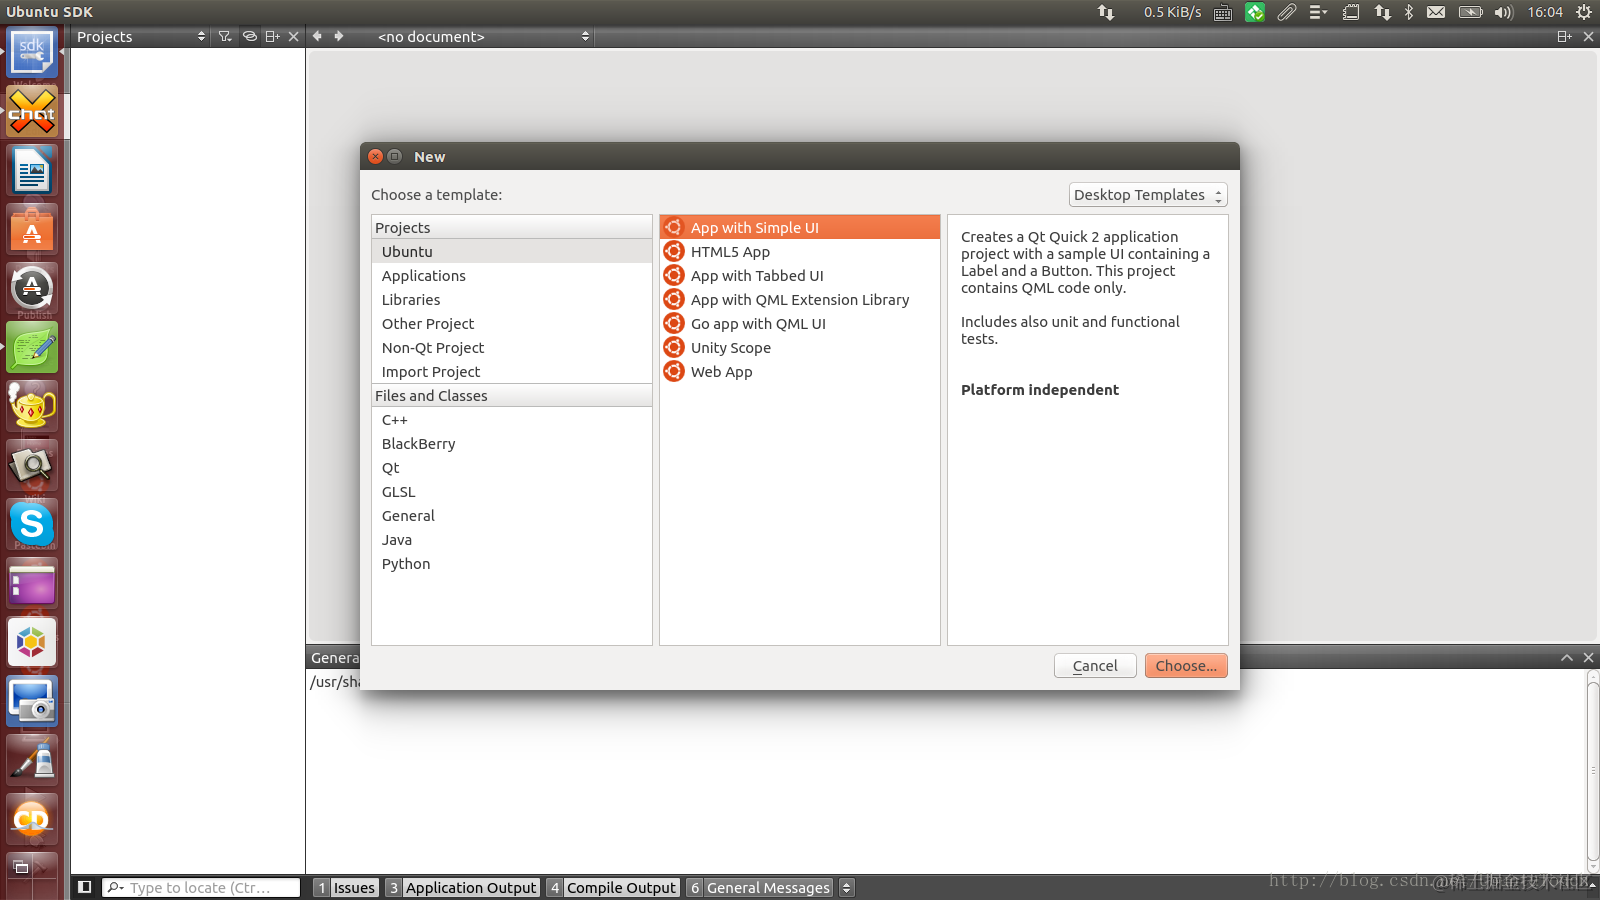Click the green checkmark indicator icon
This screenshot has width=1600, height=900.
coord(1255,12)
